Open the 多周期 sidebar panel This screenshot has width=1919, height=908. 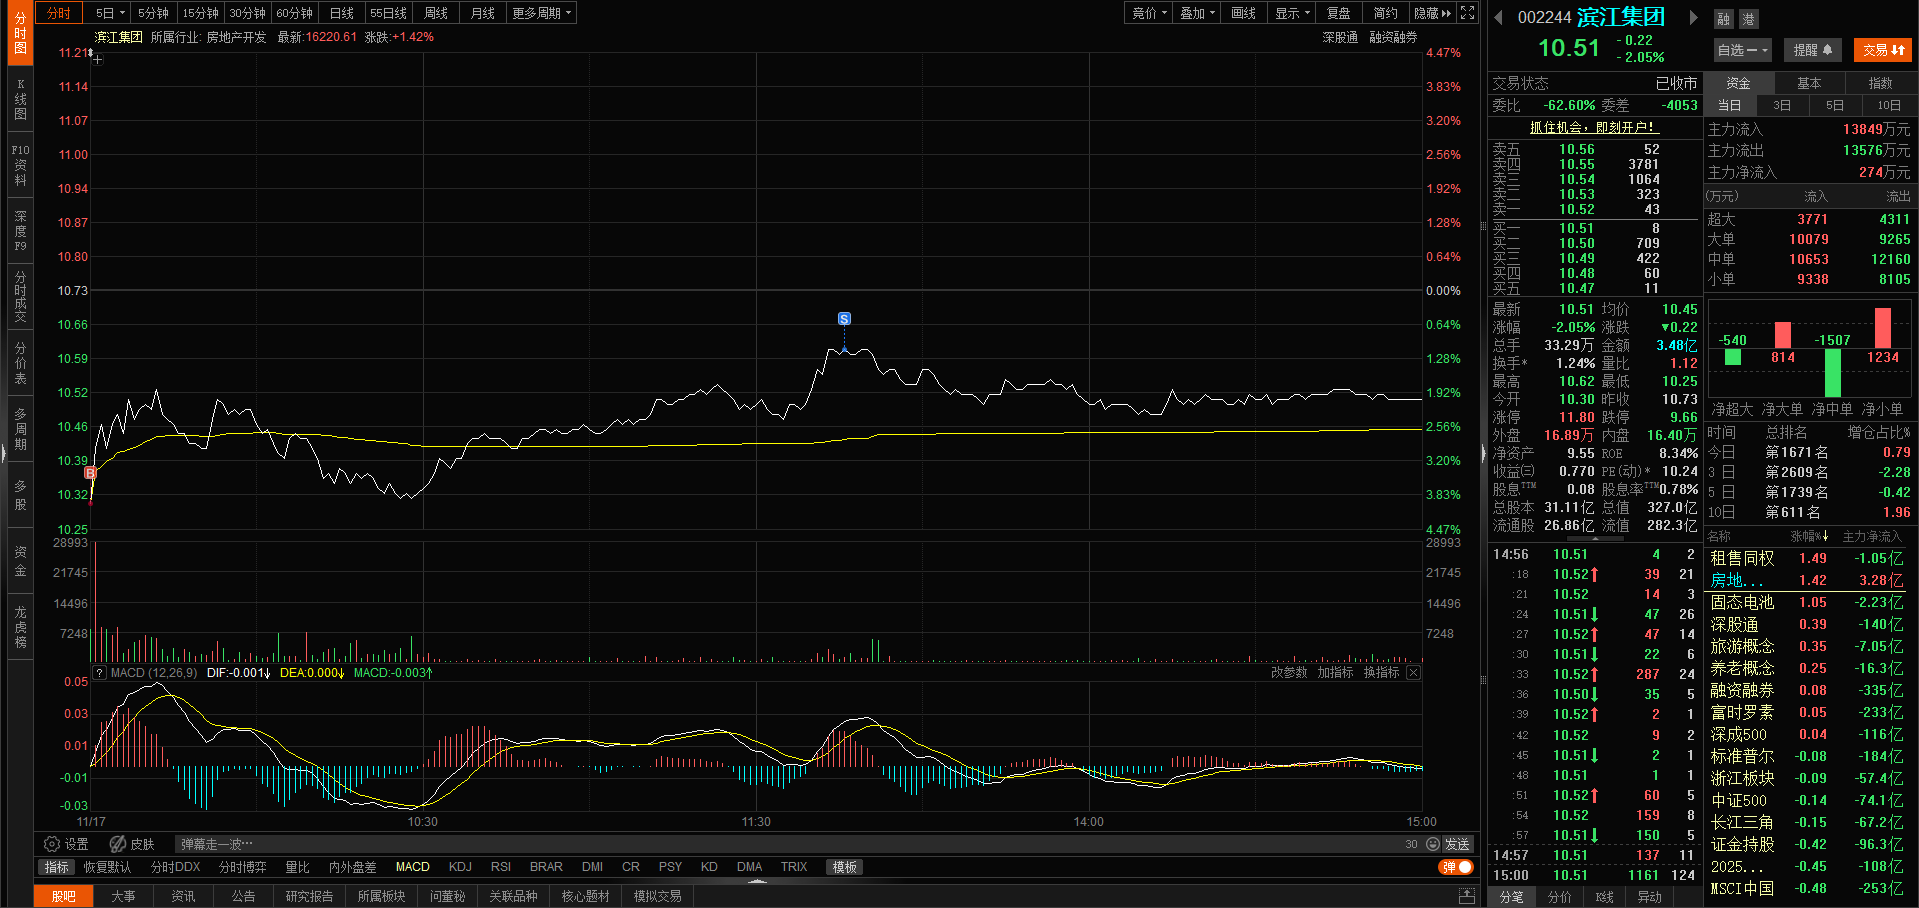[x=20, y=429]
